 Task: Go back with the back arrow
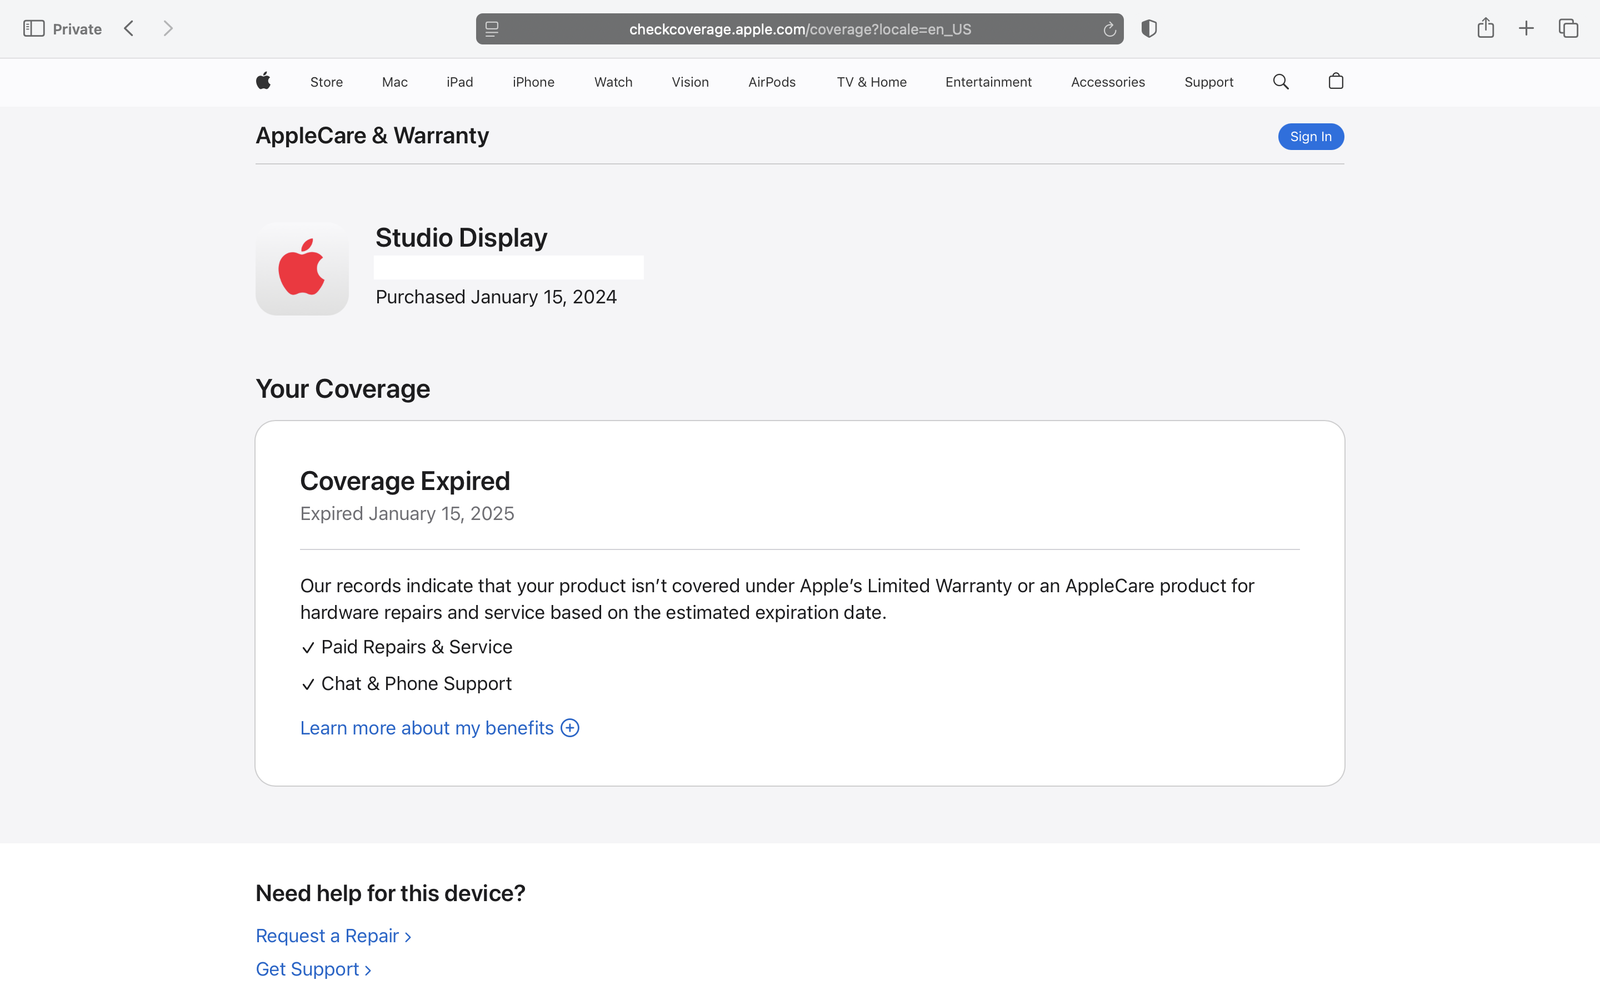[x=129, y=29]
